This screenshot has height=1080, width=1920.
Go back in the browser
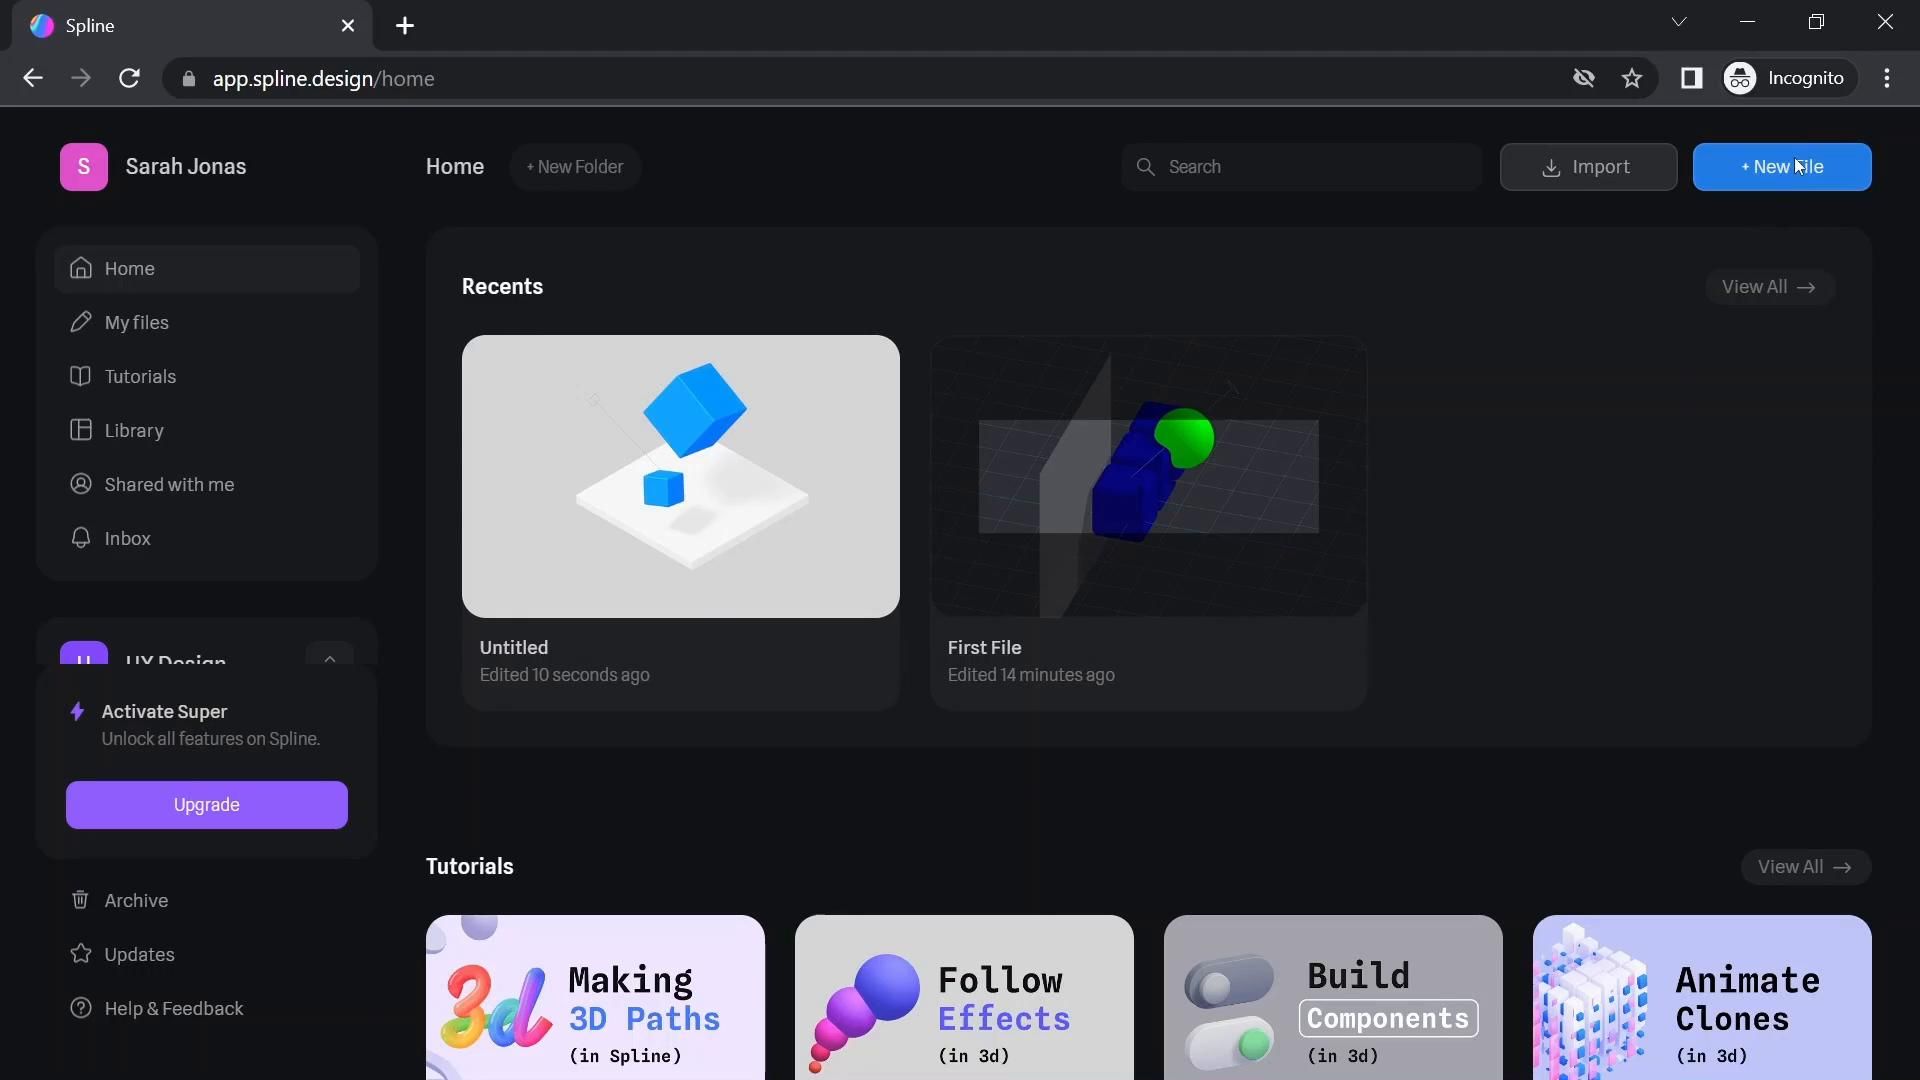point(33,78)
